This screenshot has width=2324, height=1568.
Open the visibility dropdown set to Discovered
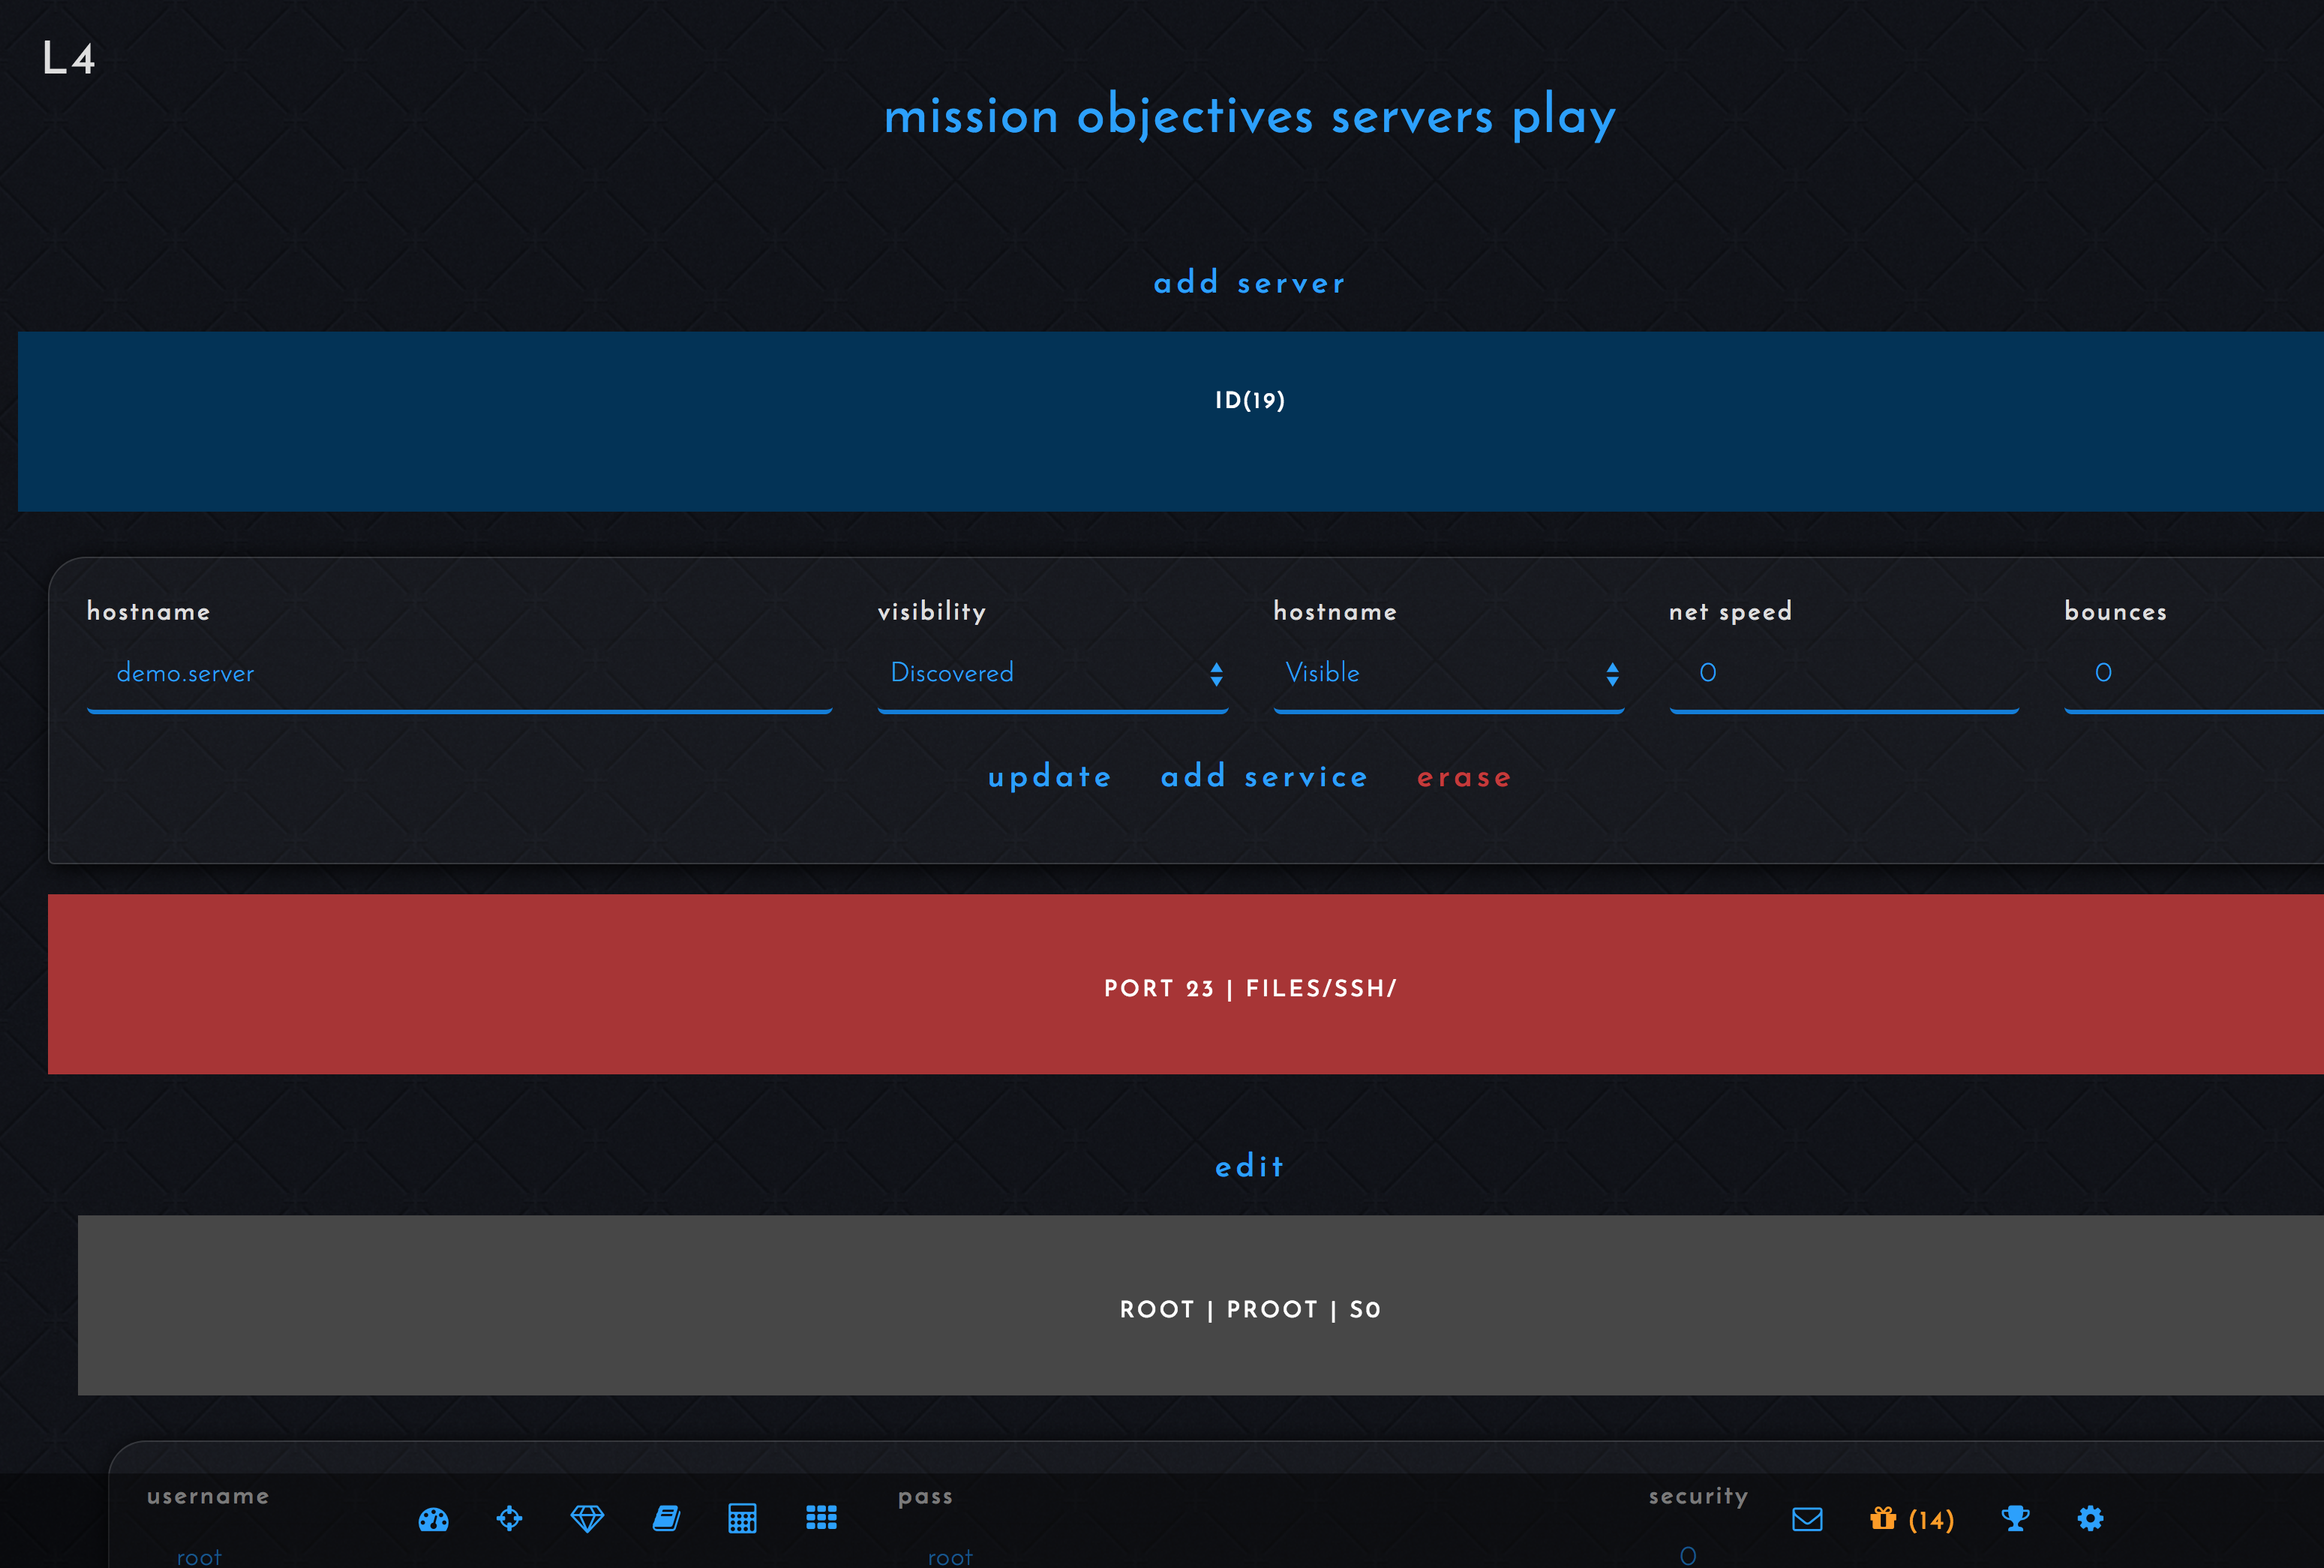[x=1052, y=673]
